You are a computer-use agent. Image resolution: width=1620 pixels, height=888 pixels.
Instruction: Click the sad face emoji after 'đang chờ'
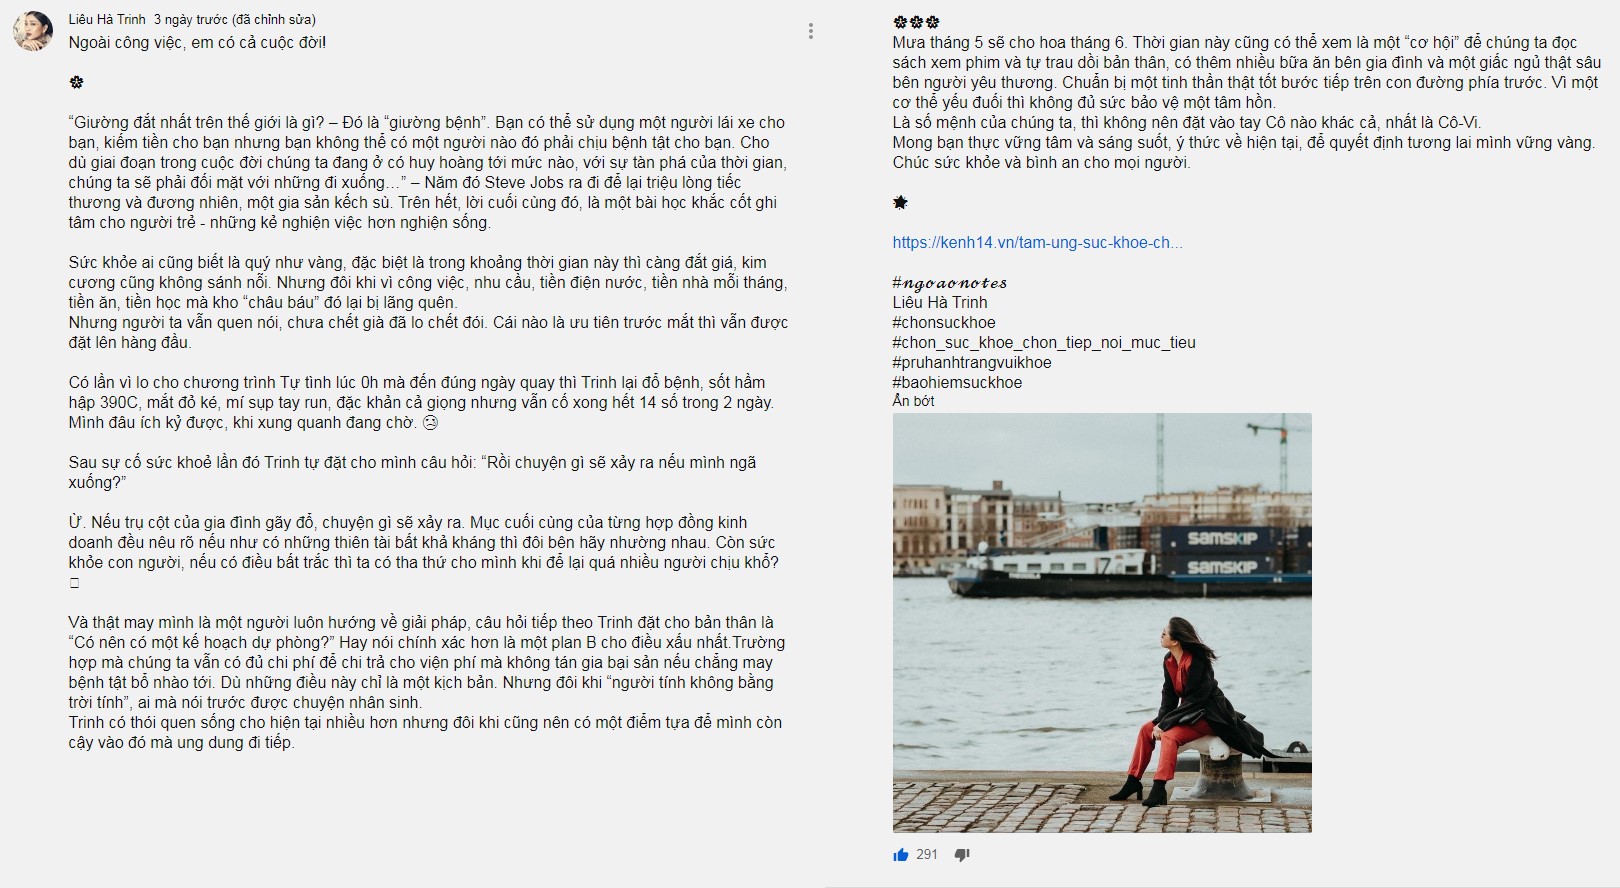coord(430,423)
